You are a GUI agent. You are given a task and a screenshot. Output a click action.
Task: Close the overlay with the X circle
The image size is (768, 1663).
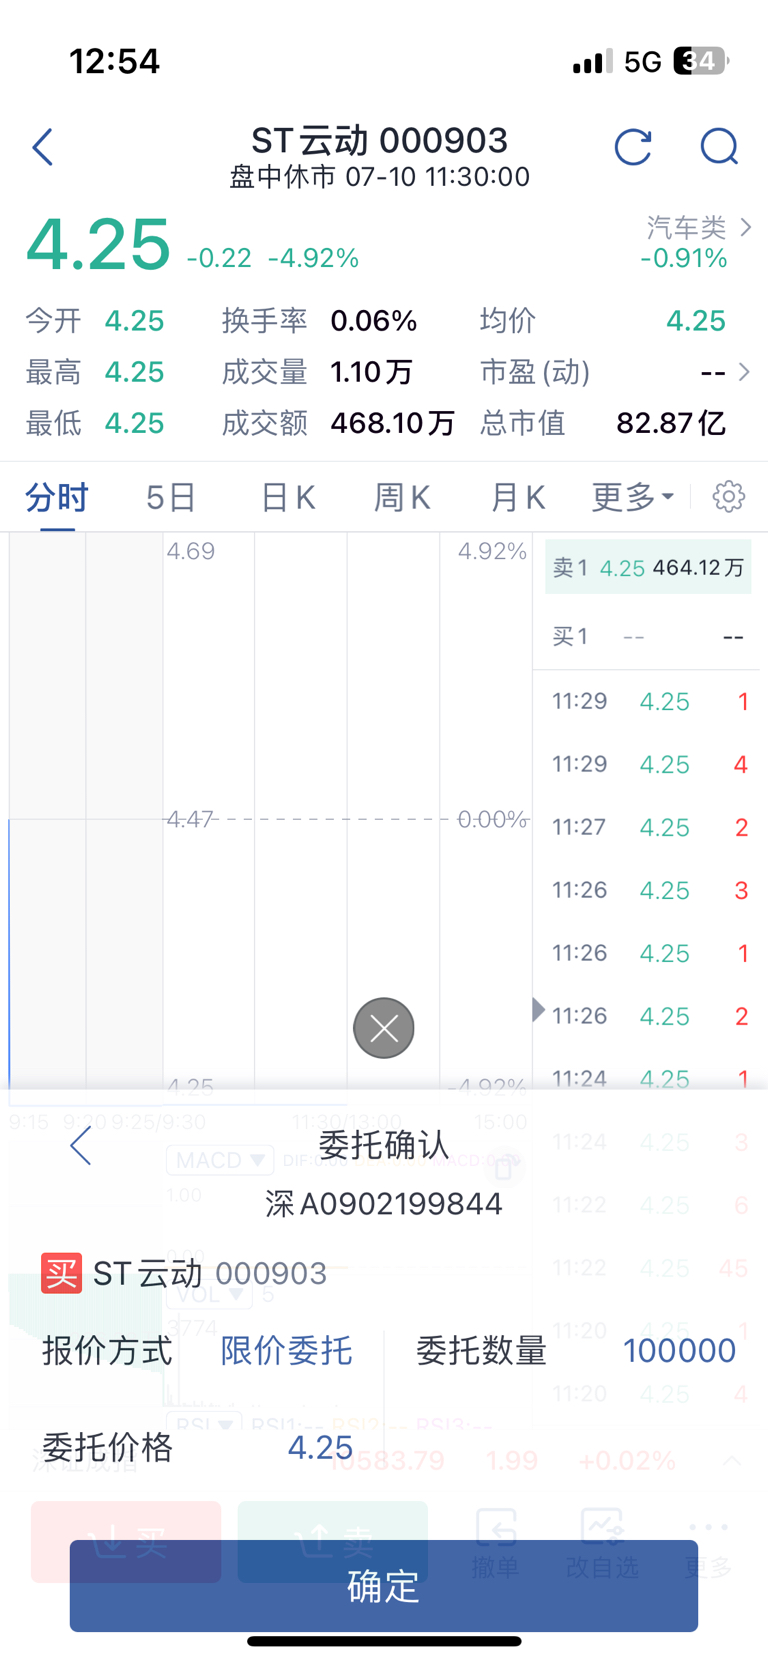384,1028
